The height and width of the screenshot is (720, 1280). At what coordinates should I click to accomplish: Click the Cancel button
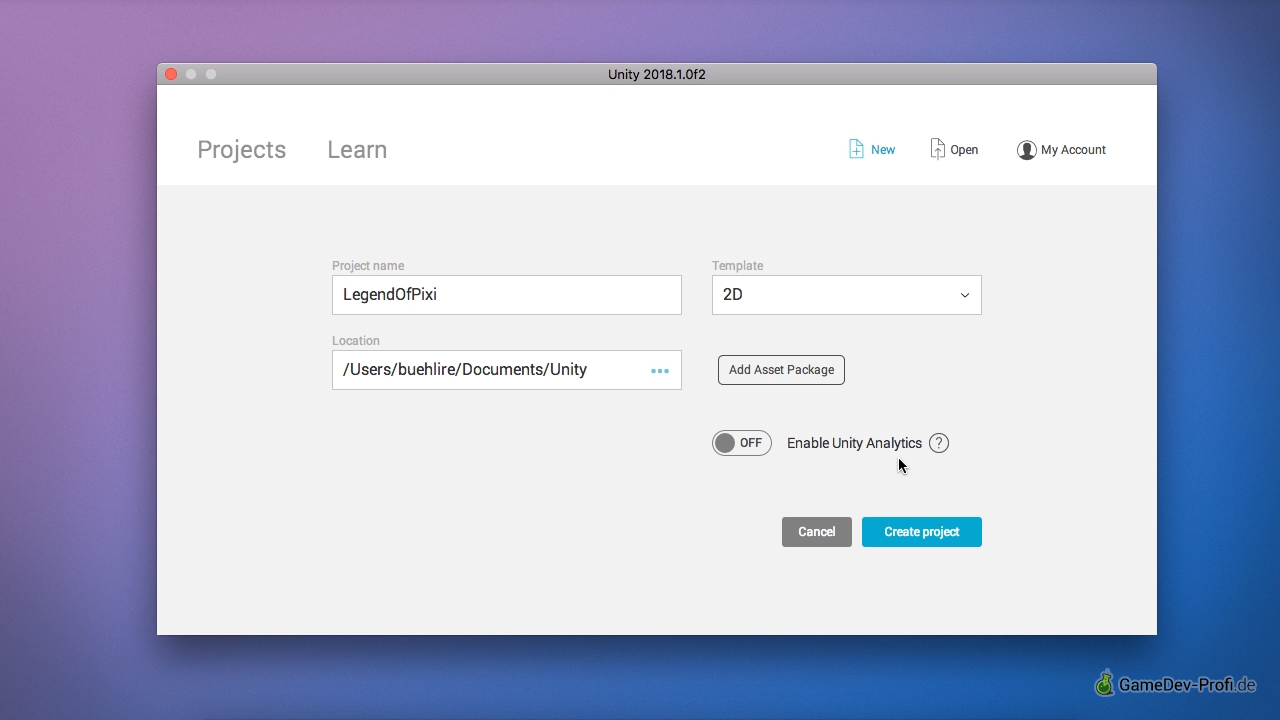(x=817, y=532)
